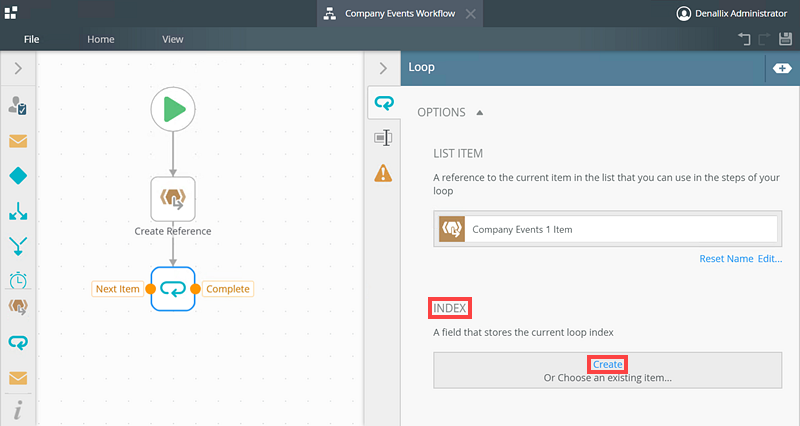Click the LIST ITEM heading

pos(458,154)
